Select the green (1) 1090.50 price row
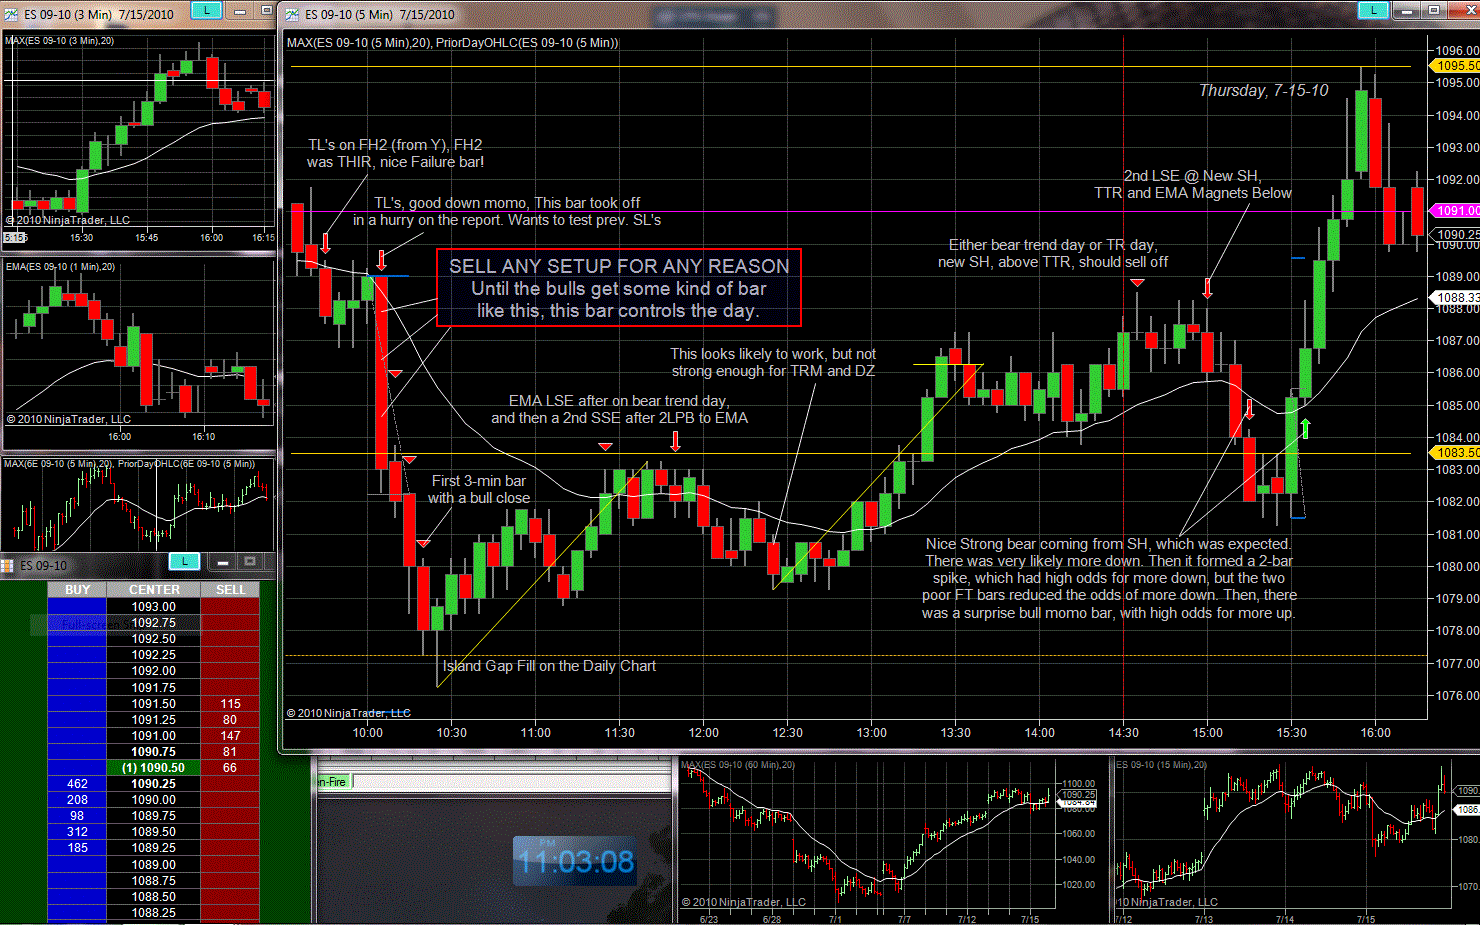1480x925 pixels. click(x=154, y=768)
